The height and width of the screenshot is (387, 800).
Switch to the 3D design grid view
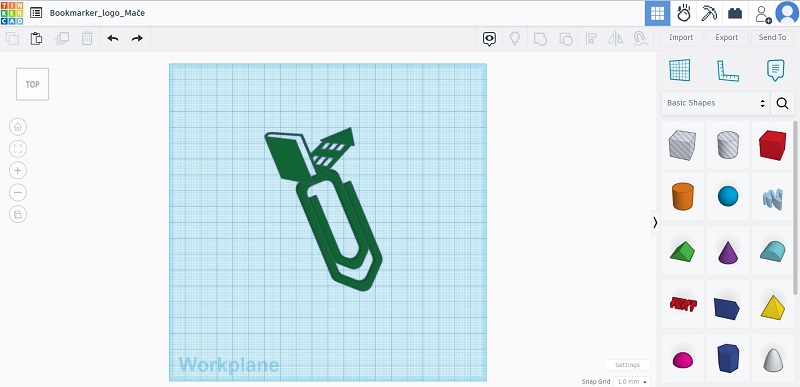(658, 13)
